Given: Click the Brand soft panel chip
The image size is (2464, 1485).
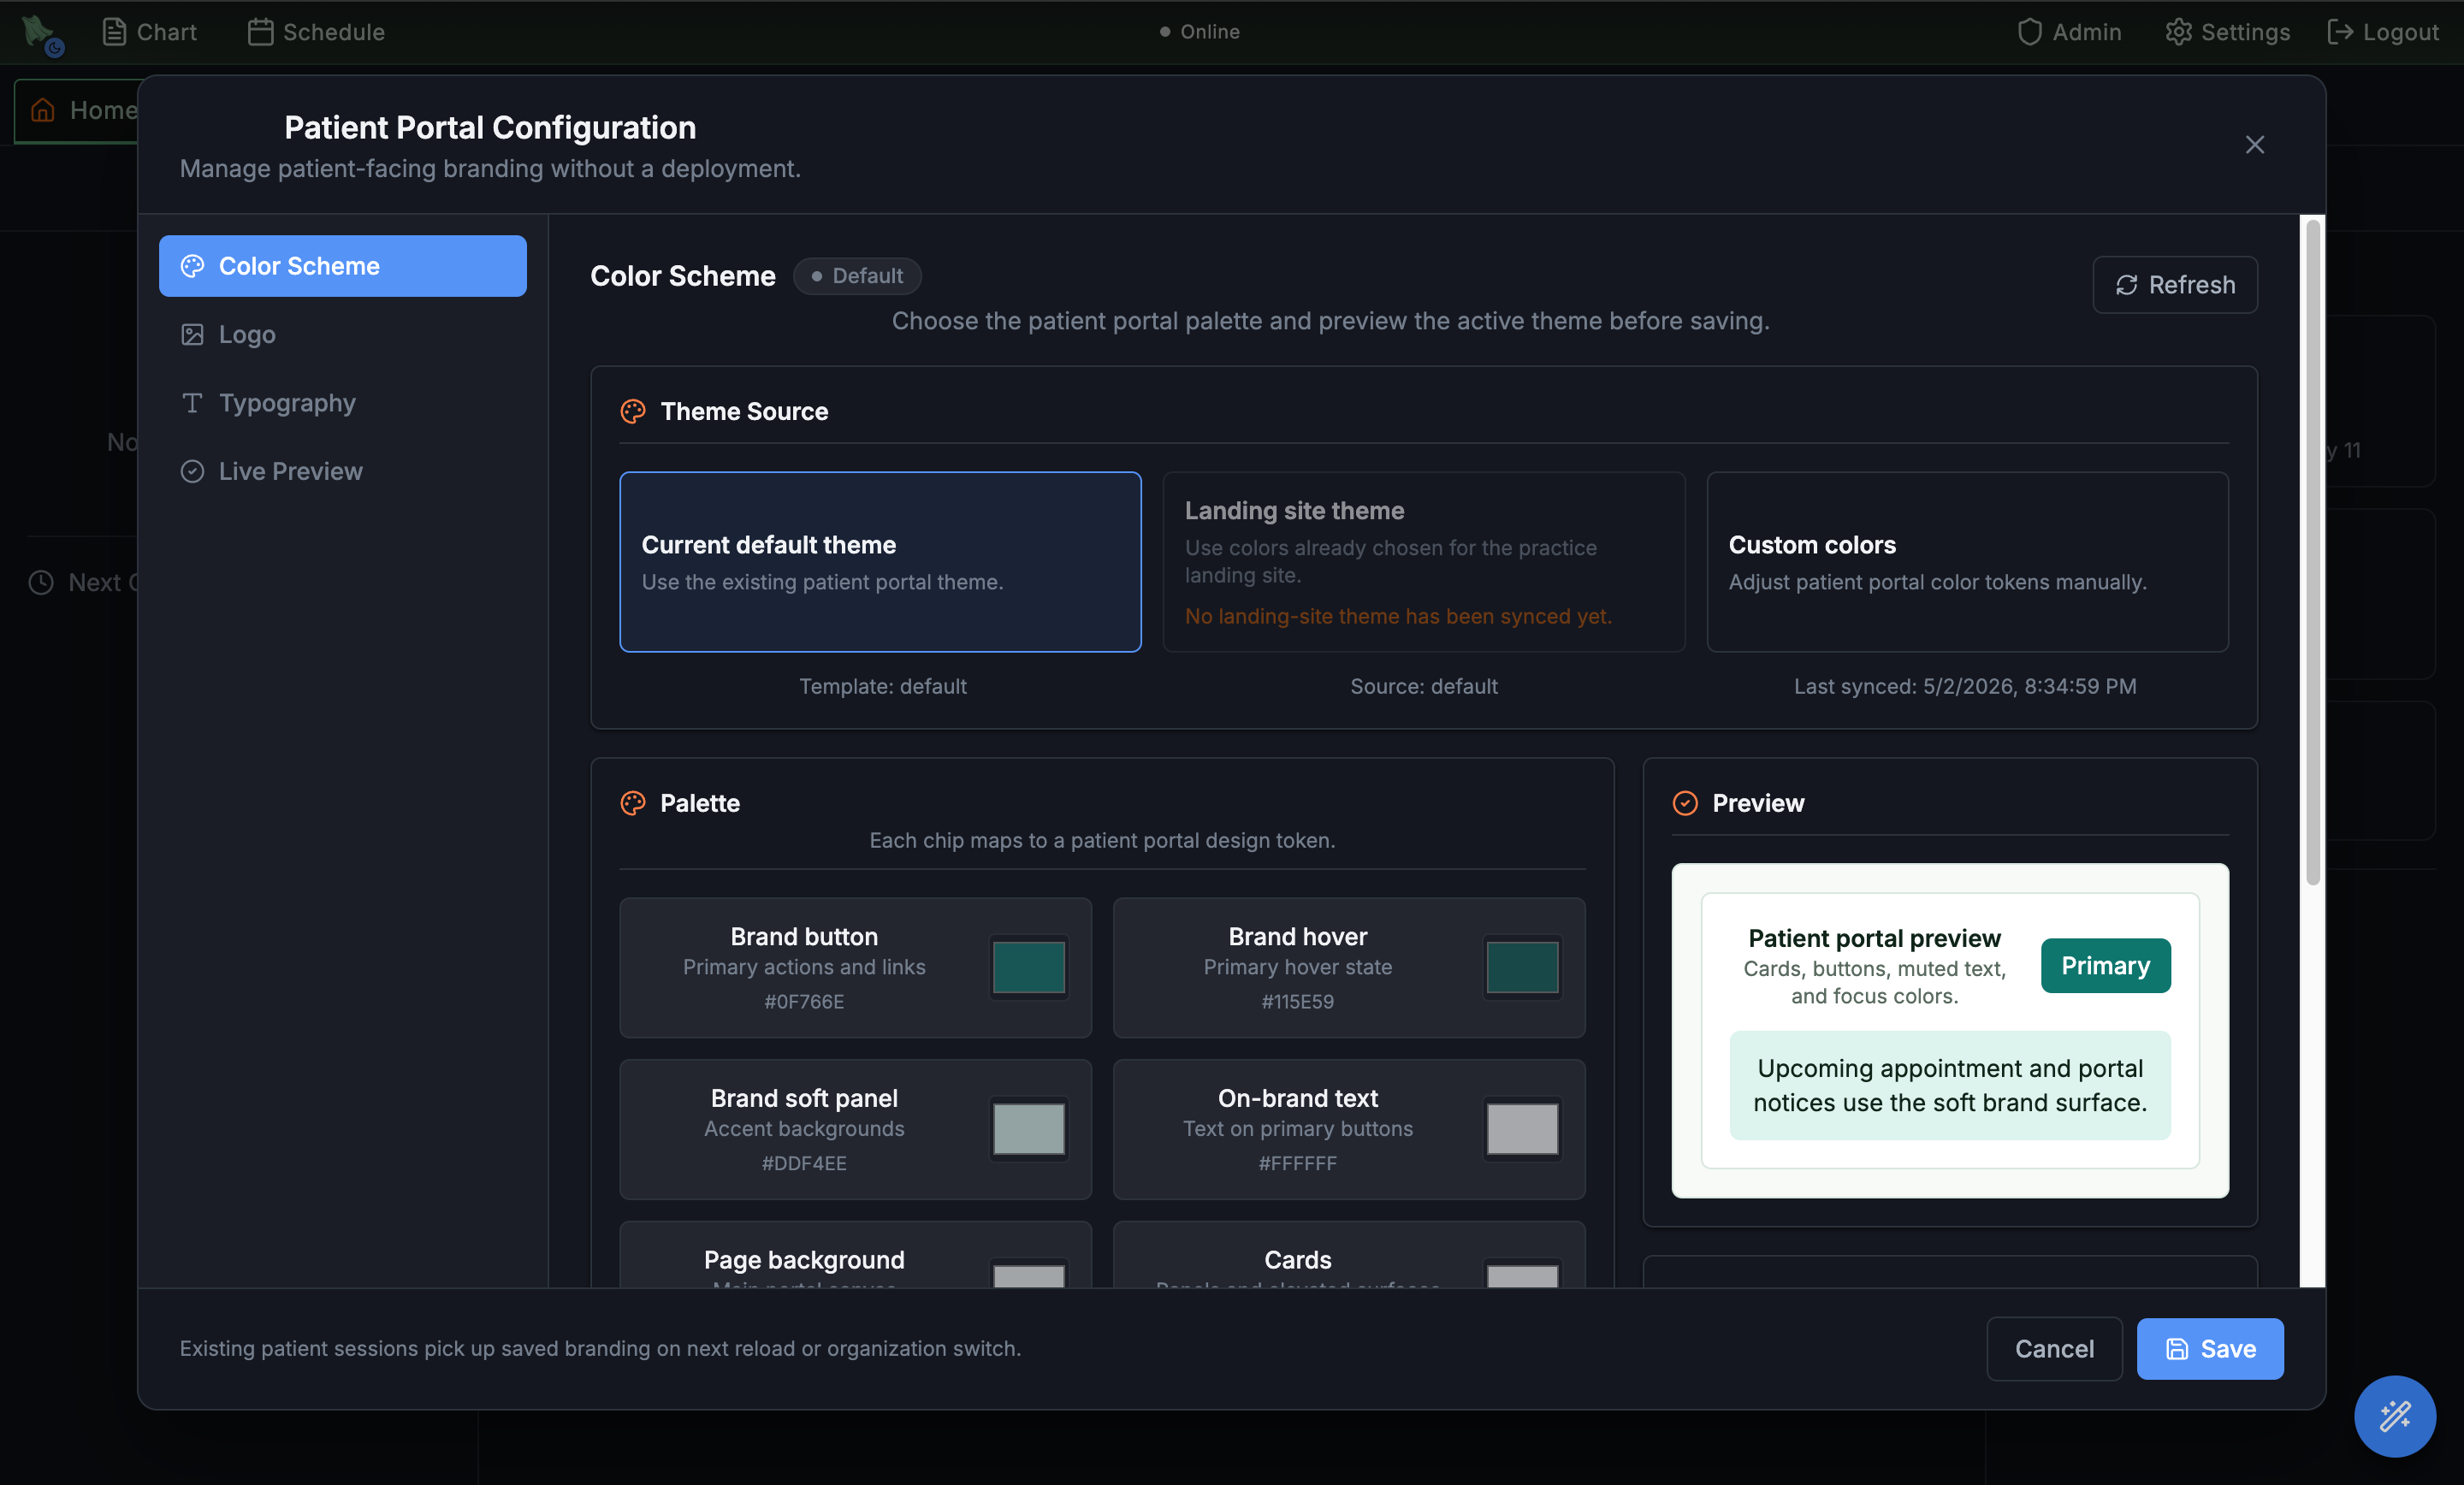Looking at the screenshot, I should (x=855, y=1129).
